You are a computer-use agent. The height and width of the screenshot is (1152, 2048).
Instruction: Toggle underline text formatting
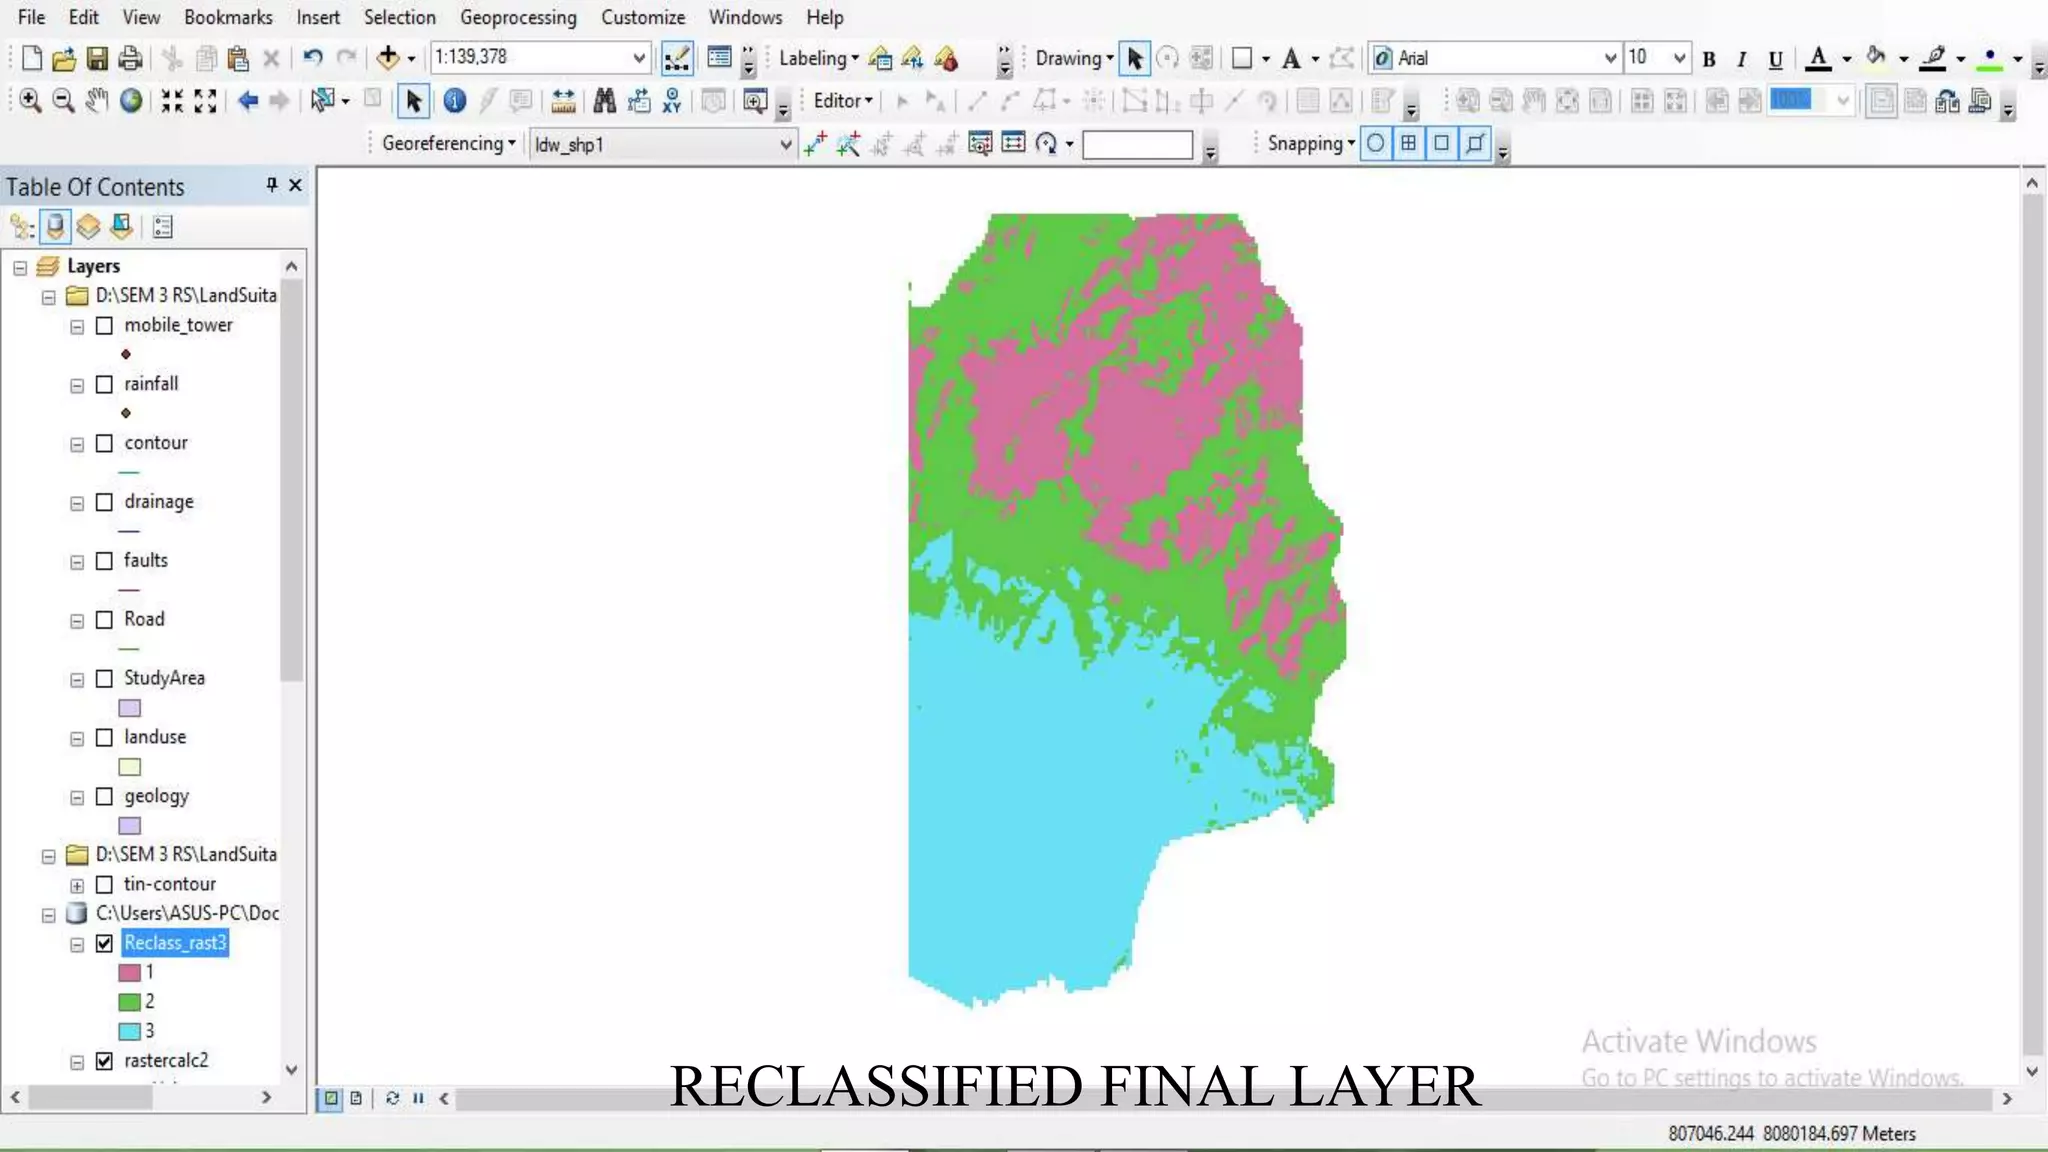1776,59
